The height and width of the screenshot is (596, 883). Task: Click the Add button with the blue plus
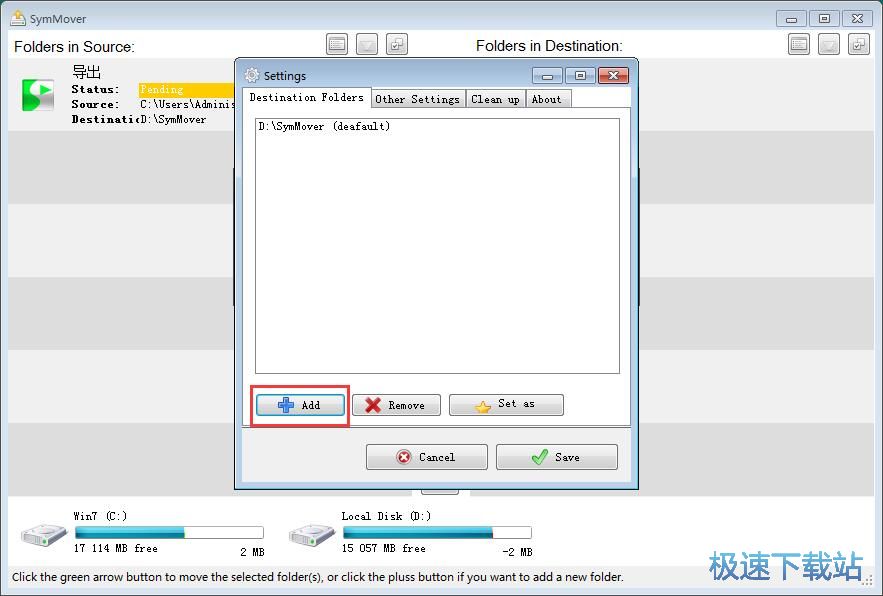pyautogui.click(x=300, y=405)
